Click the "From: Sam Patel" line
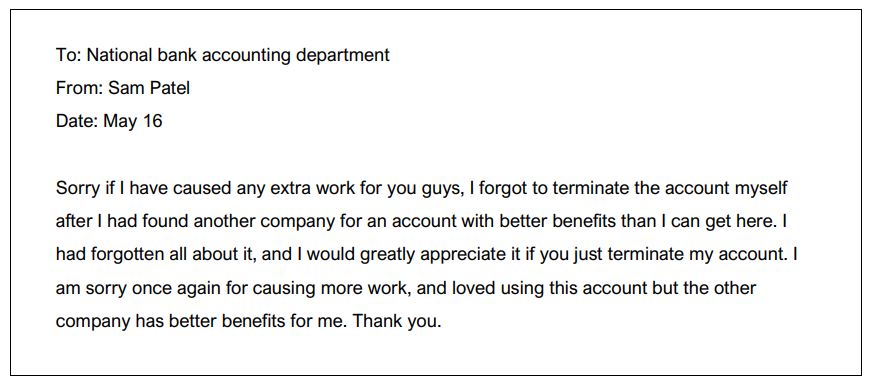The image size is (873, 388). point(122,87)
